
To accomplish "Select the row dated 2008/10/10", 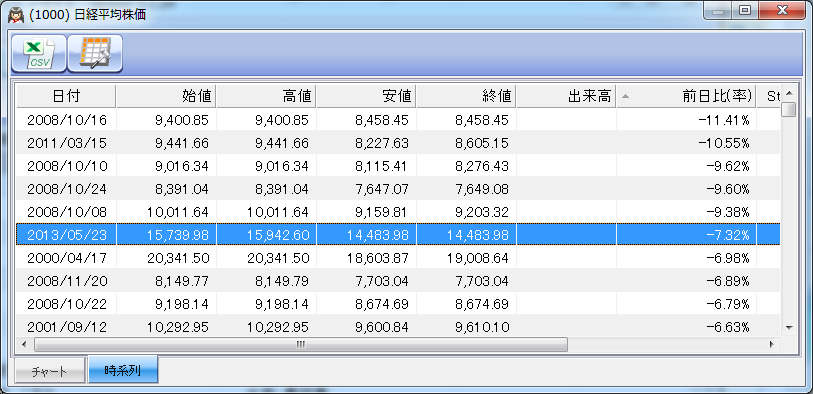I will pyautogui.click(x=398, y=166).
